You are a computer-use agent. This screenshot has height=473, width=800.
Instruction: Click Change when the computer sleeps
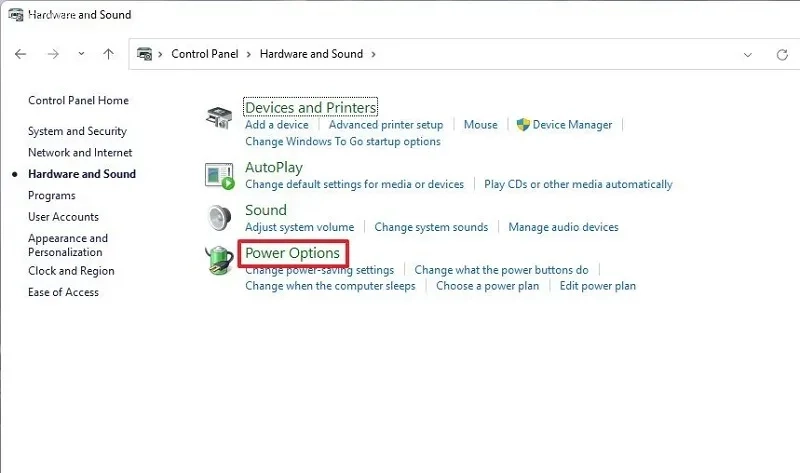point(330,286)
